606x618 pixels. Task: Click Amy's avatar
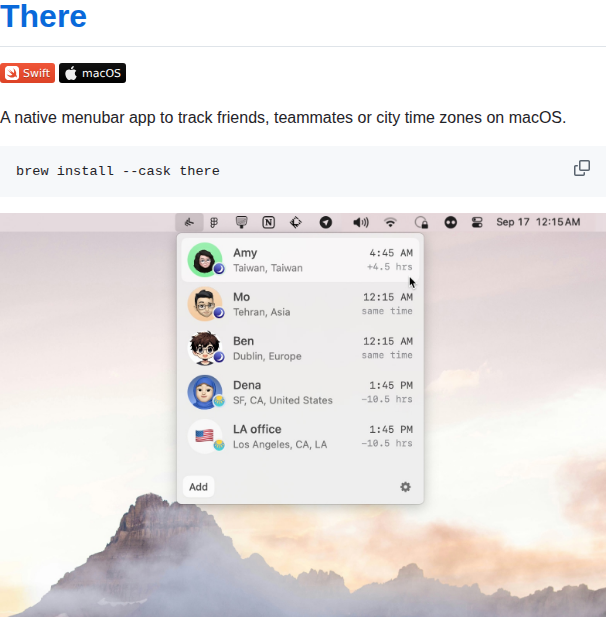tap(204, 260)
